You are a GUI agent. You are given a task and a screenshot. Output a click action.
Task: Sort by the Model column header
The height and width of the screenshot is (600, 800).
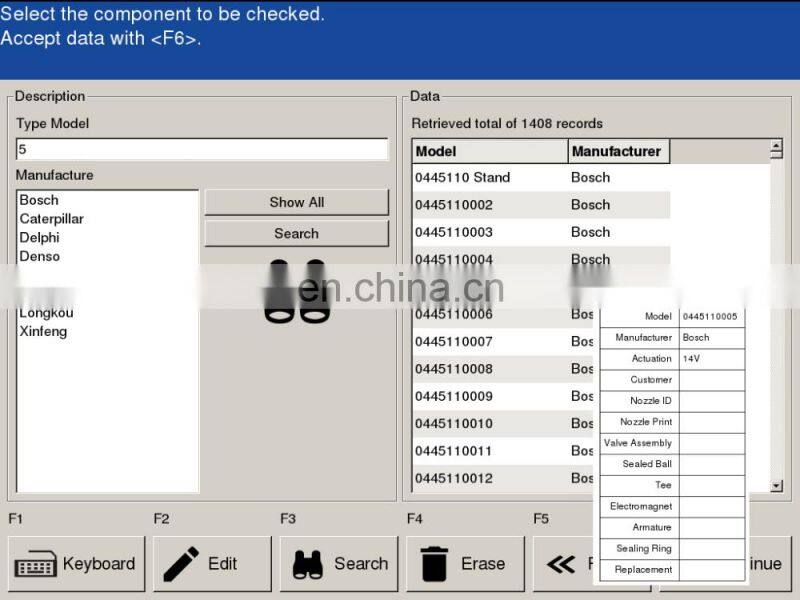(x=489, y=152)
